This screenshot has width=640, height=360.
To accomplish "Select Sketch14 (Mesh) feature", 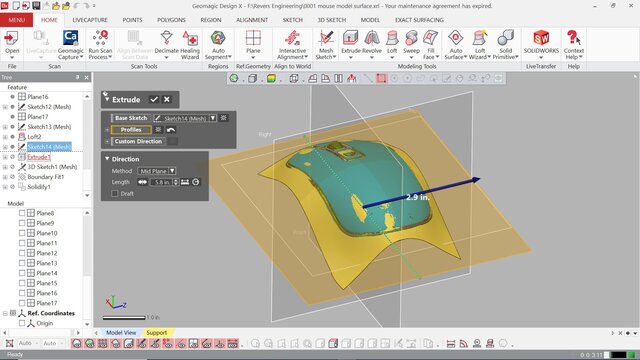I will (x=49, y=147).
